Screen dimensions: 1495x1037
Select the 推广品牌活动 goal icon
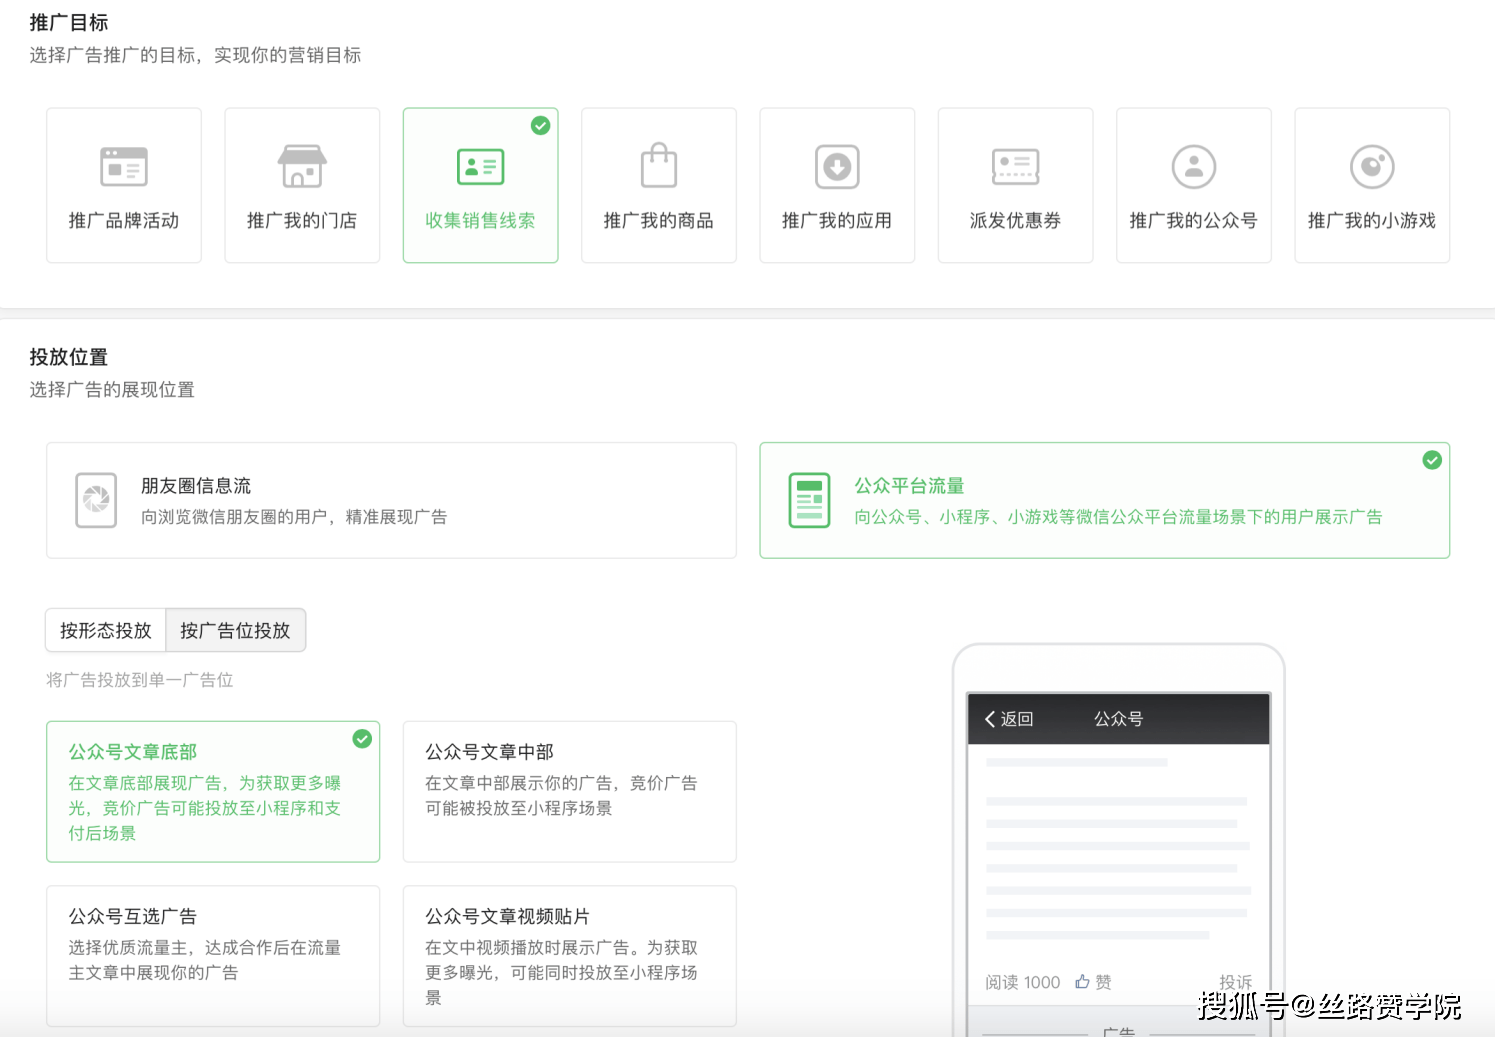click(124, 167)
